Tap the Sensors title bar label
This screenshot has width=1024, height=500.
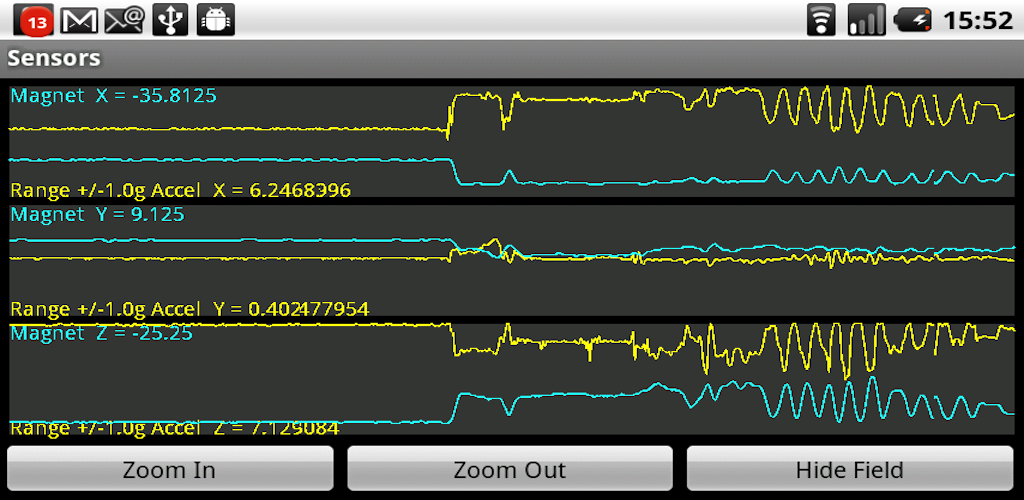[54, 58]
